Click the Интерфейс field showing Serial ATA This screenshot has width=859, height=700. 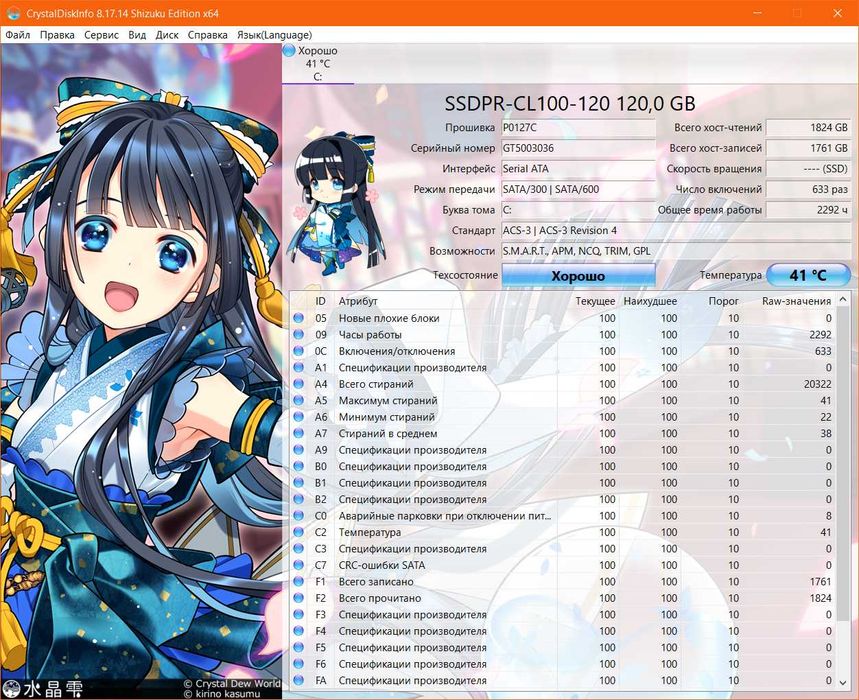click(579, 169)
